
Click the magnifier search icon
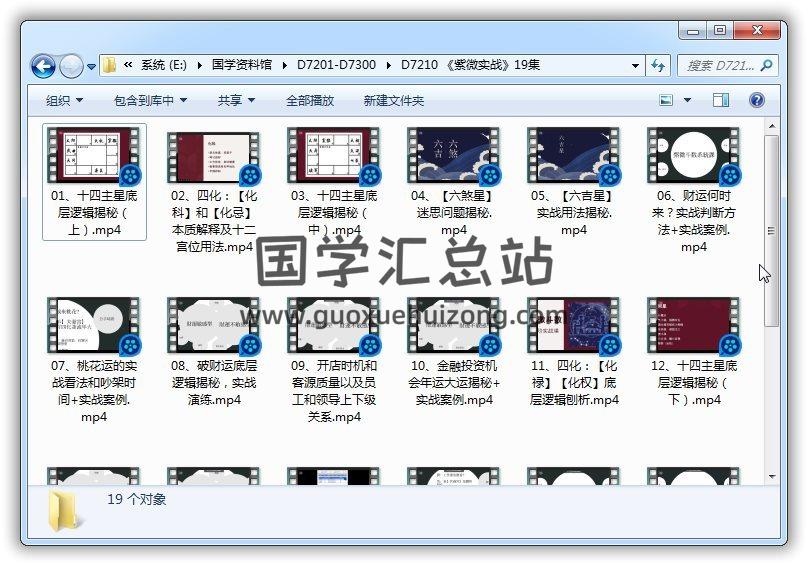click(x=766, y=65)
